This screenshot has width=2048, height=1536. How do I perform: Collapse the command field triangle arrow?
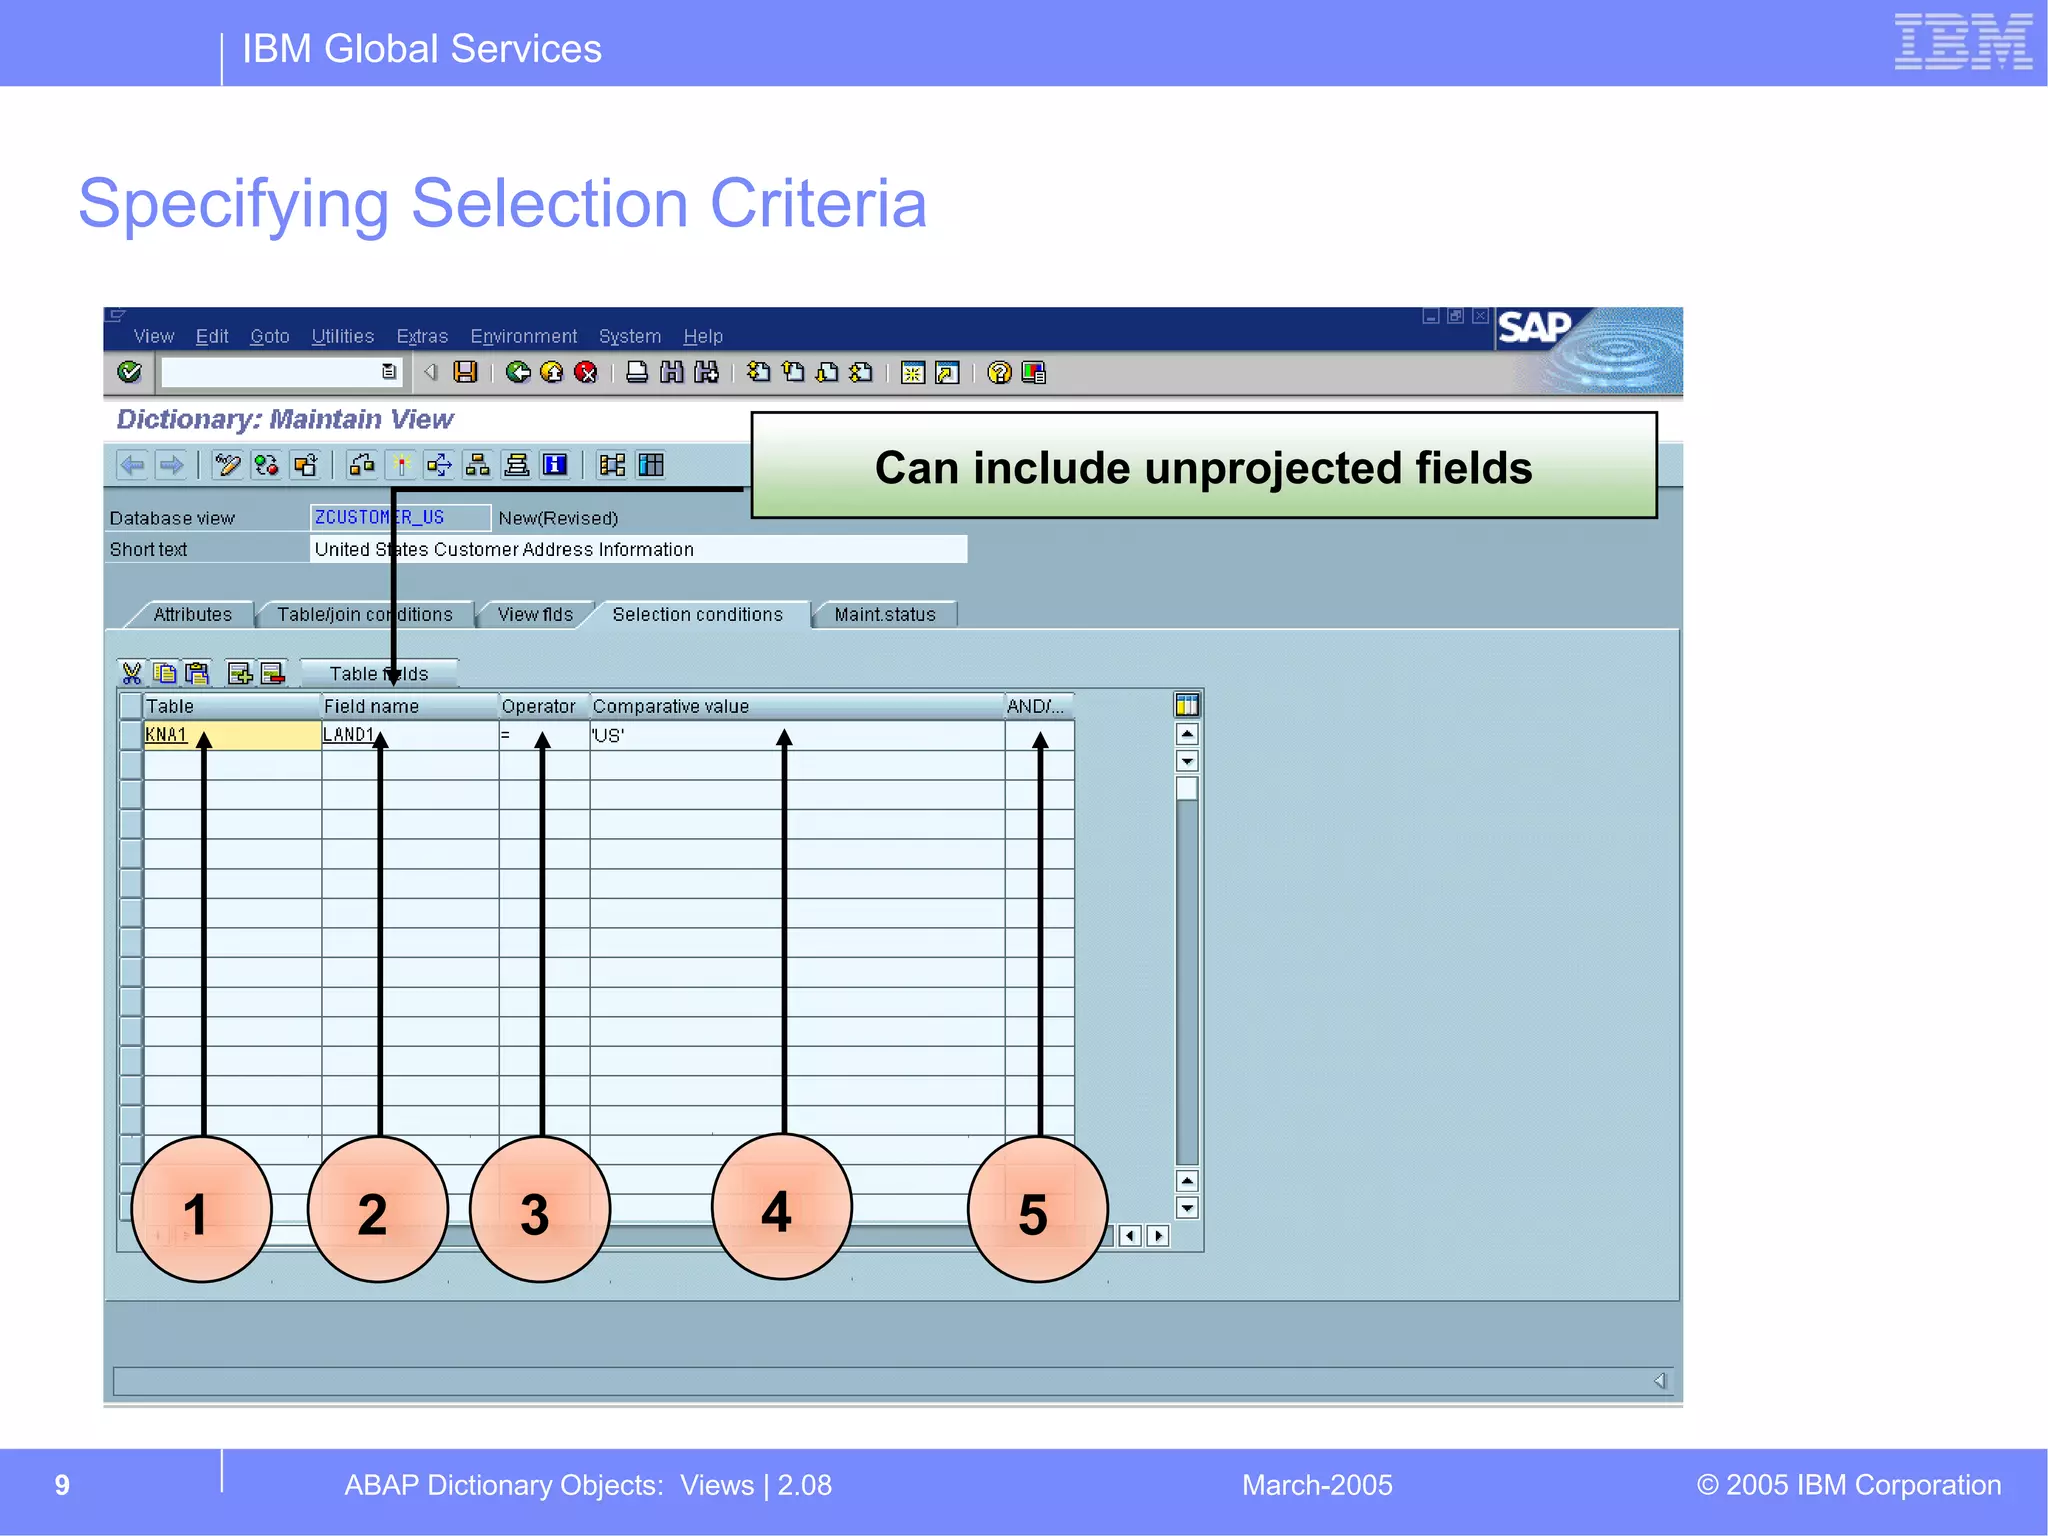[431, 372]
